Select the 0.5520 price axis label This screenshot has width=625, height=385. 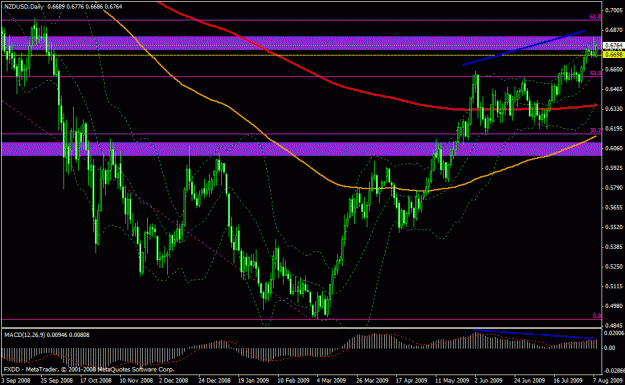click(614, 227)
